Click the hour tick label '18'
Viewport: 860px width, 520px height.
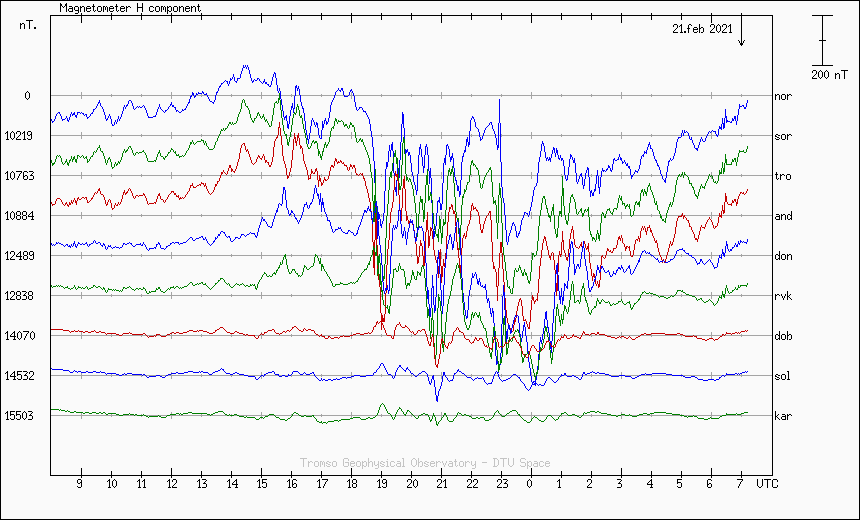(x=352, y=484)
